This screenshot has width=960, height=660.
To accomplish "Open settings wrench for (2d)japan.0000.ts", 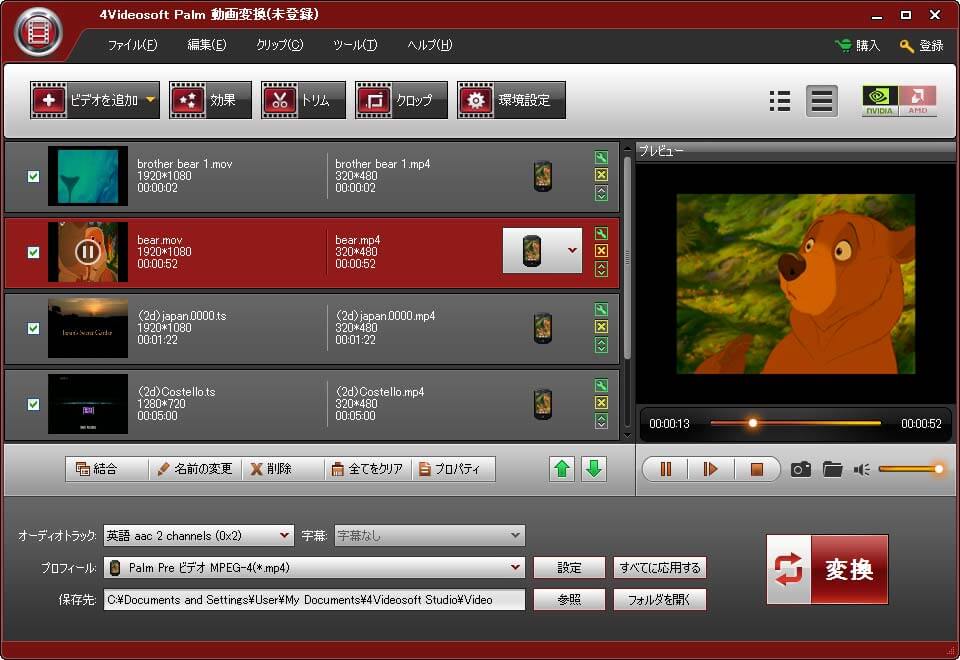I will click(601, 309).
